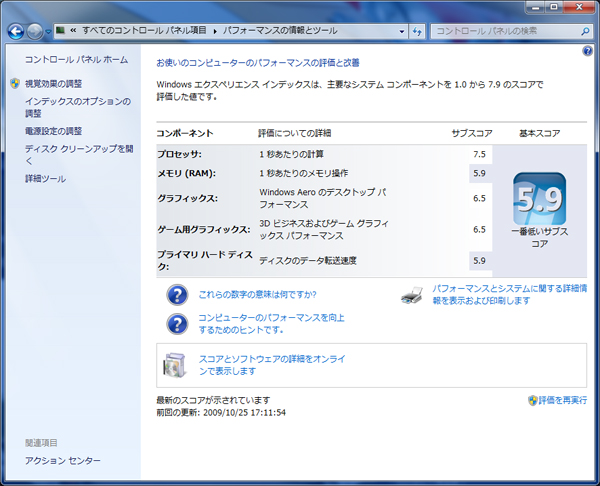Click the shield icon beside 視覚効果の調整
This screenshot has width=600, height=486.
15,83
